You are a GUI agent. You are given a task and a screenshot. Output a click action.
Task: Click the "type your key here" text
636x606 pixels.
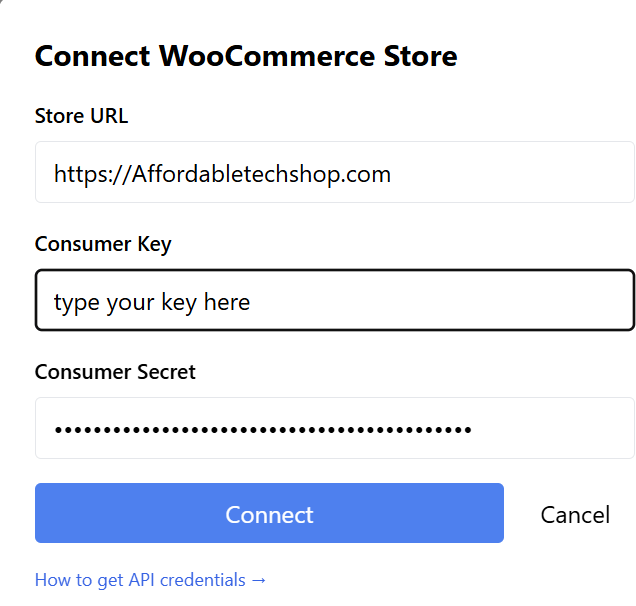152,301
